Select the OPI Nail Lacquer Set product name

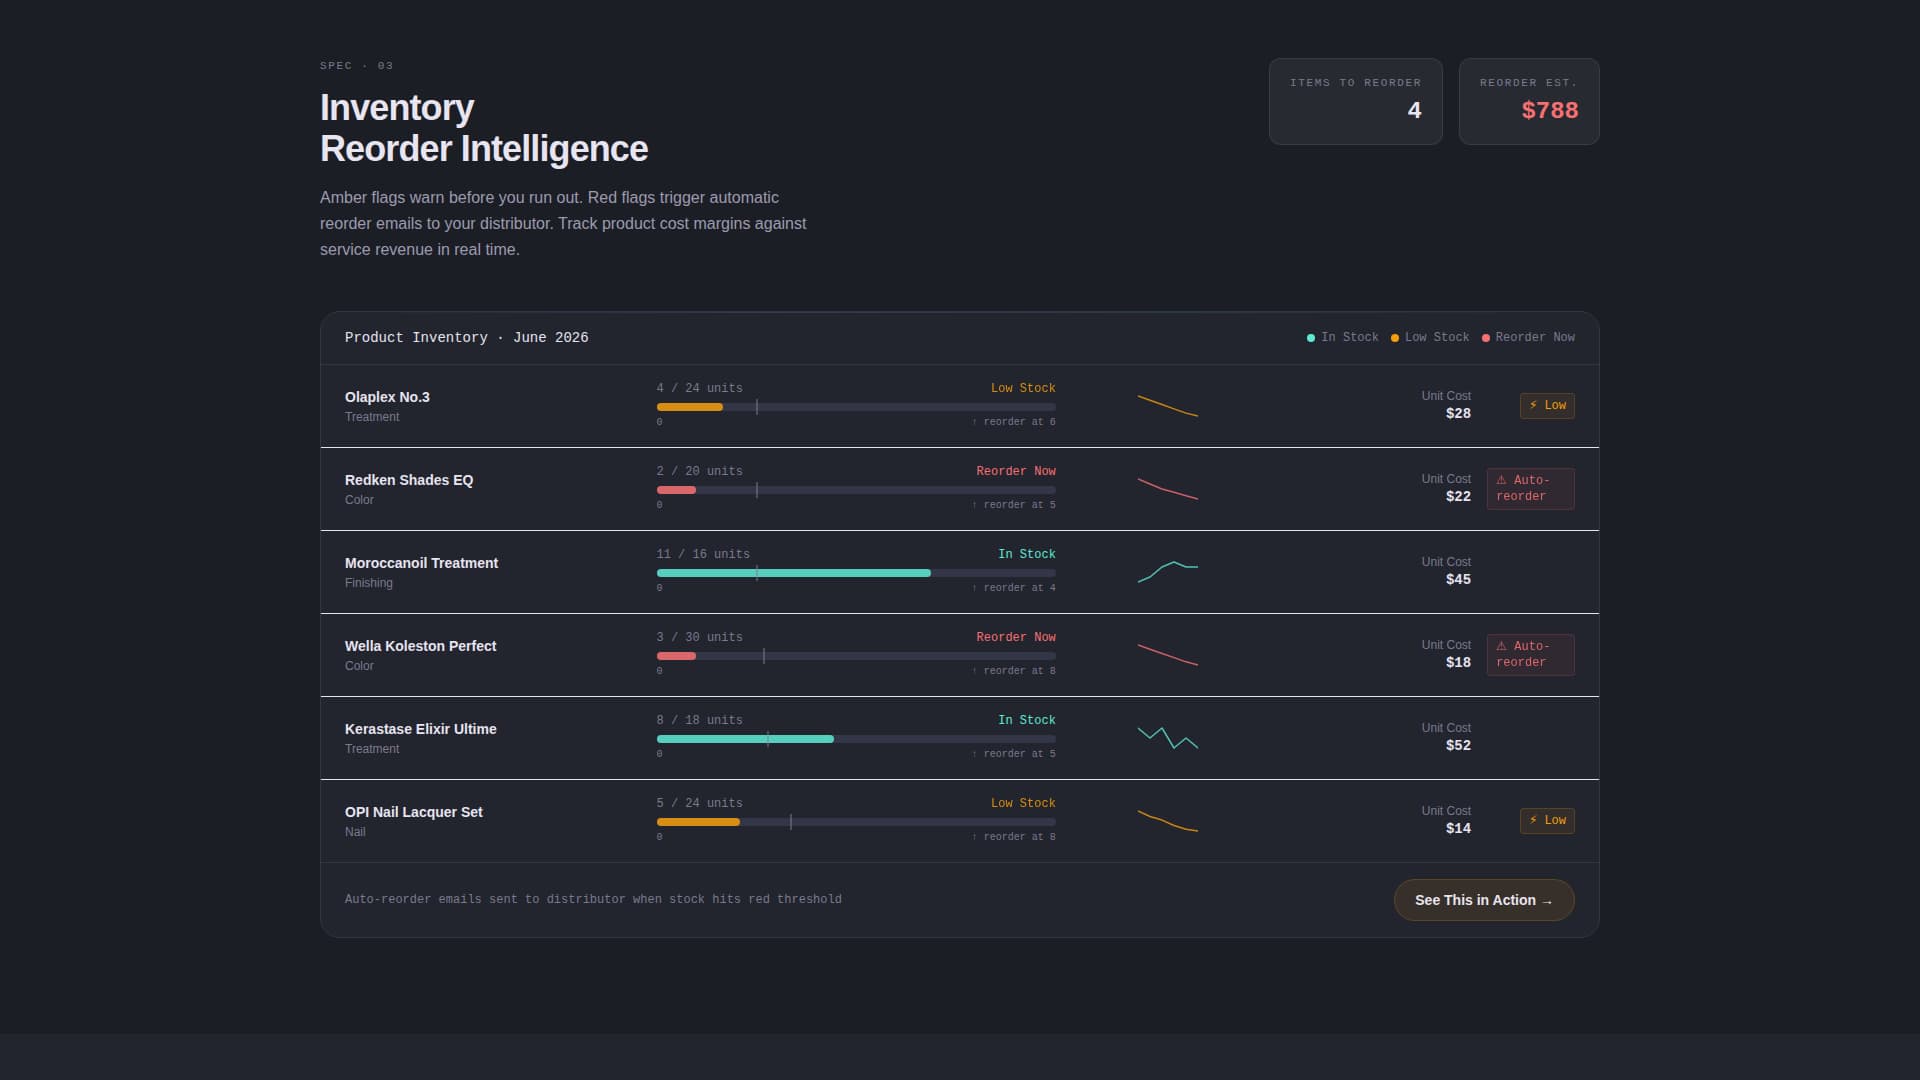point(413,812)
